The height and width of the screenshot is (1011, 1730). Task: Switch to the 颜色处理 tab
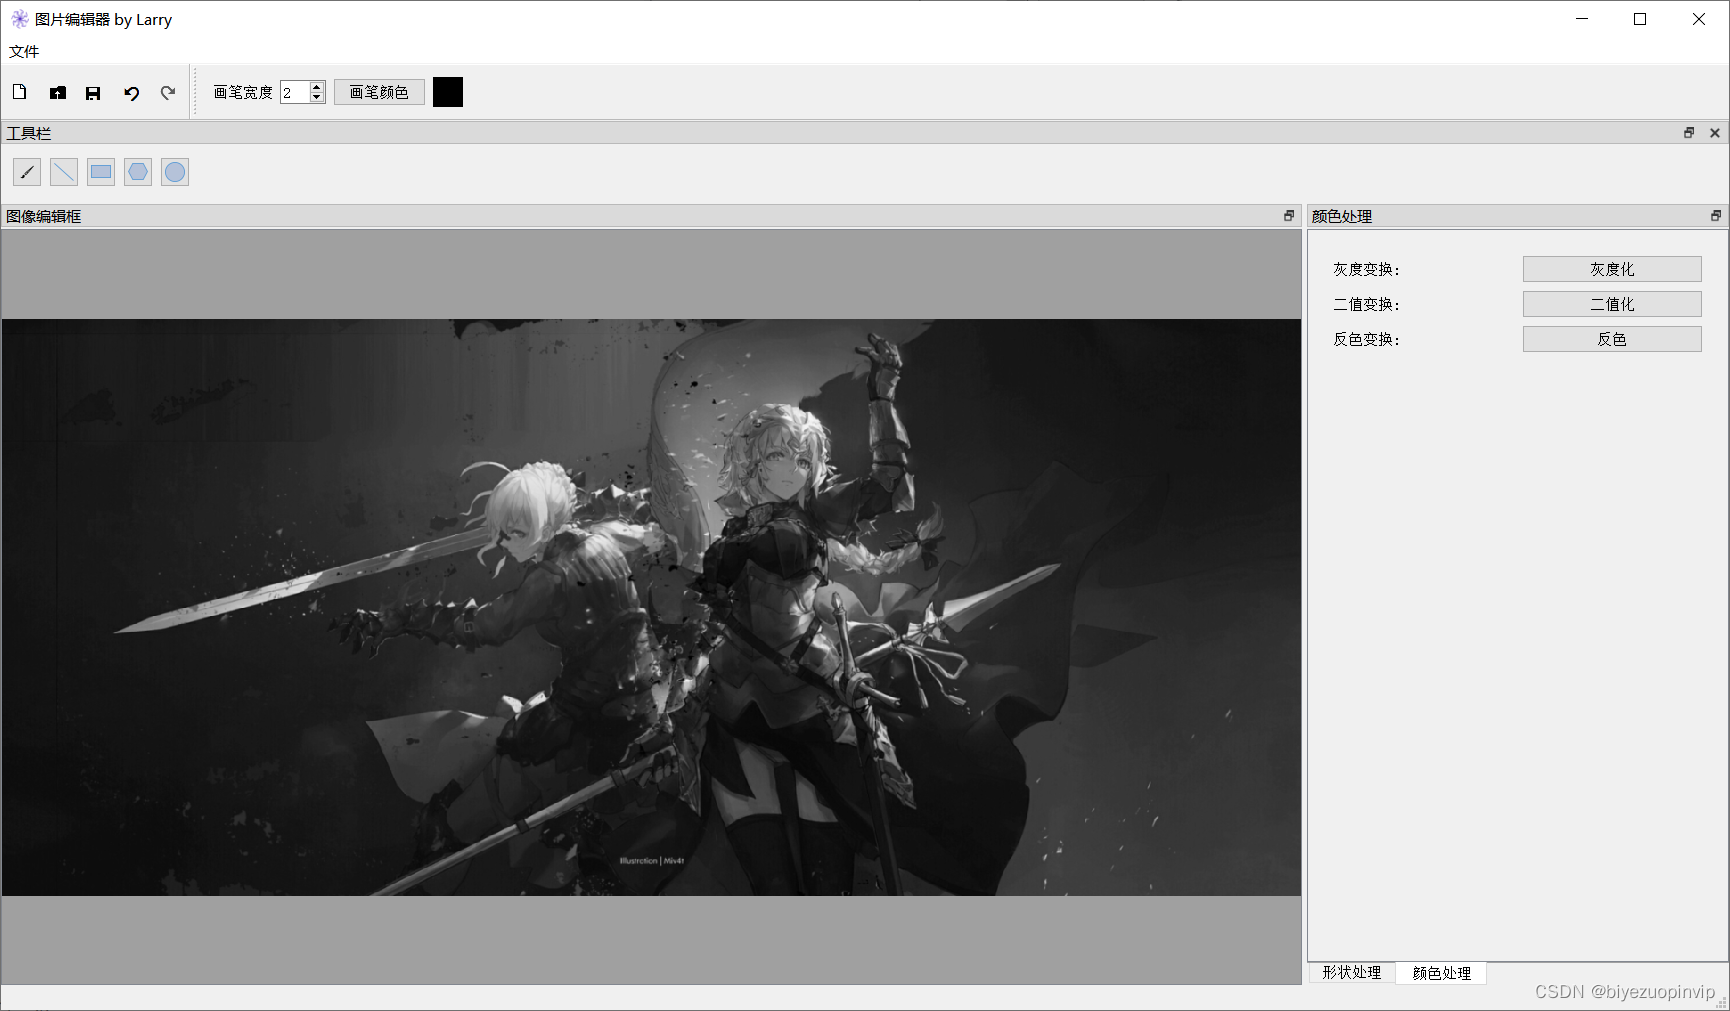(x=1441, y=973)
